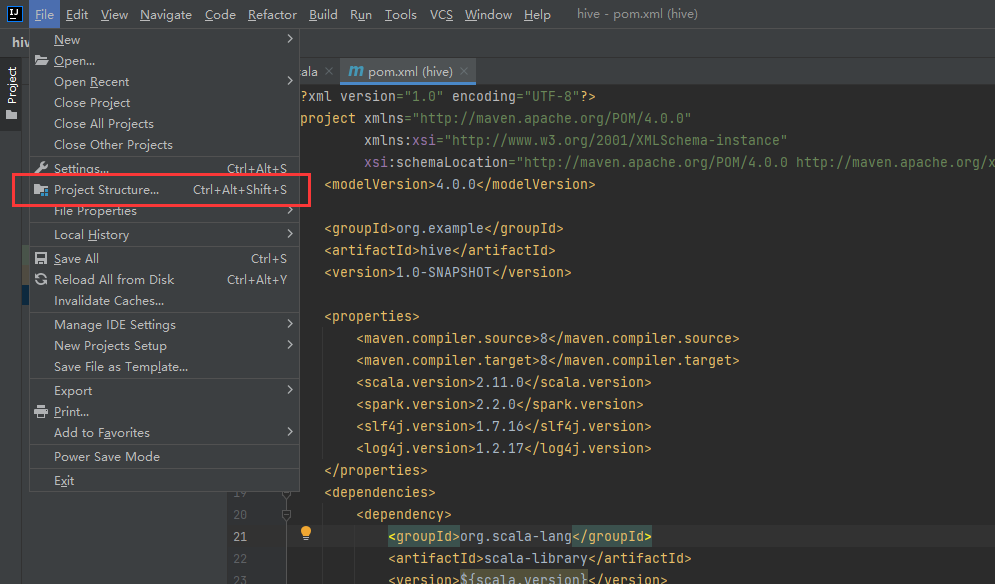Screen dimensions: 995x584
Task: Select Settings from the File menu
Action: [82, 167]
